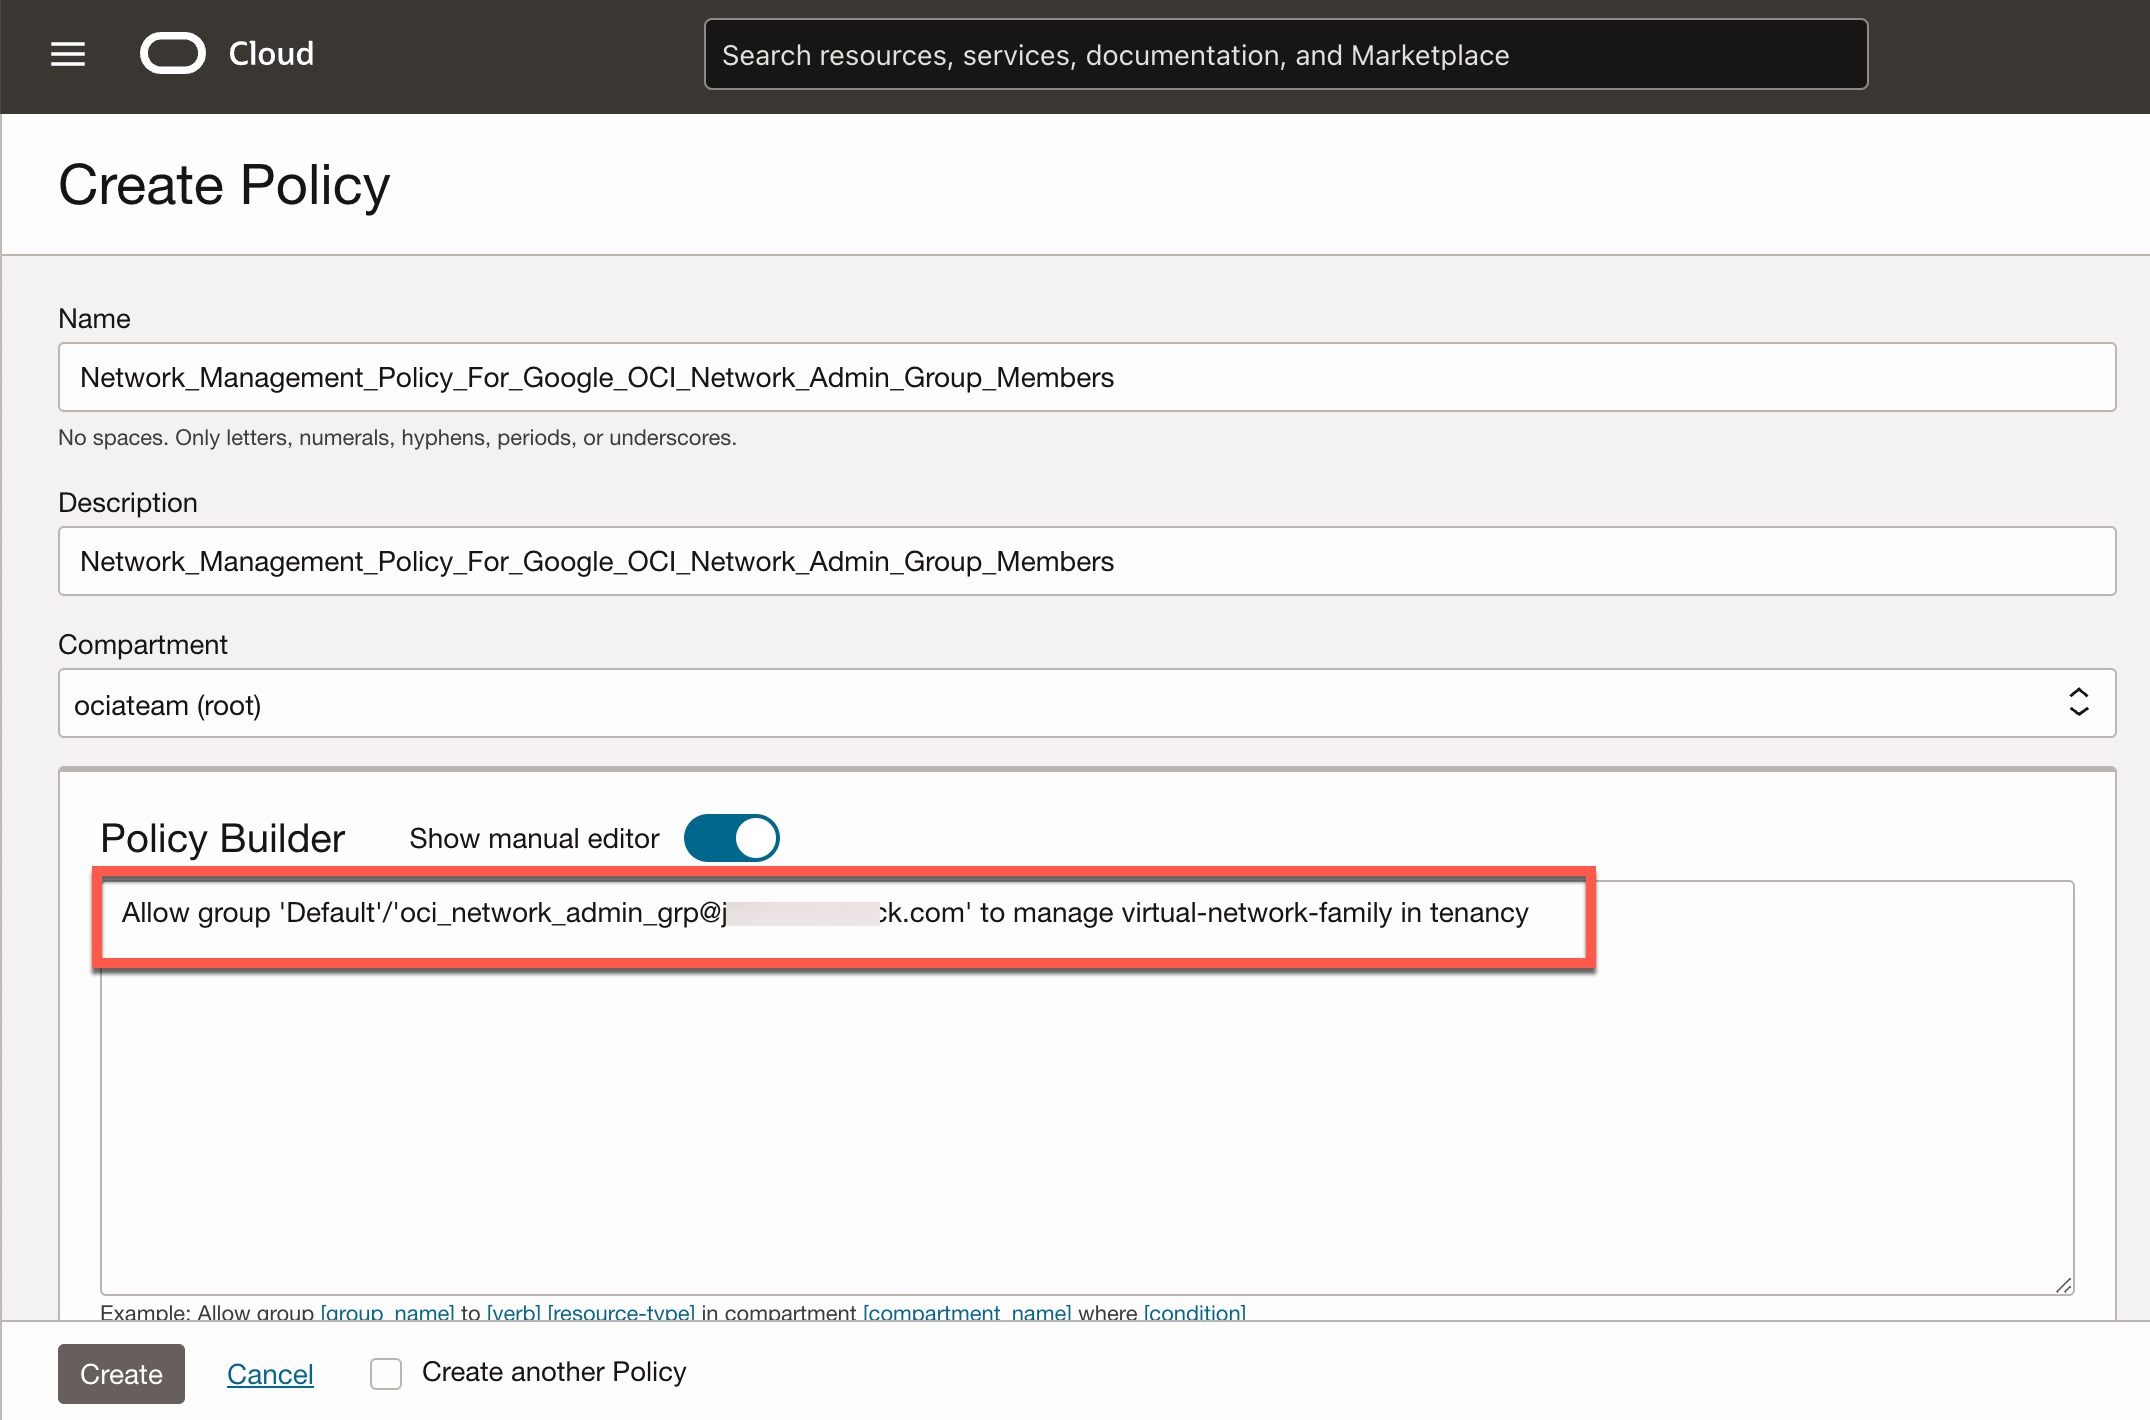
Task: Click the global search resources field
Action: click(x=1285, y=55)
